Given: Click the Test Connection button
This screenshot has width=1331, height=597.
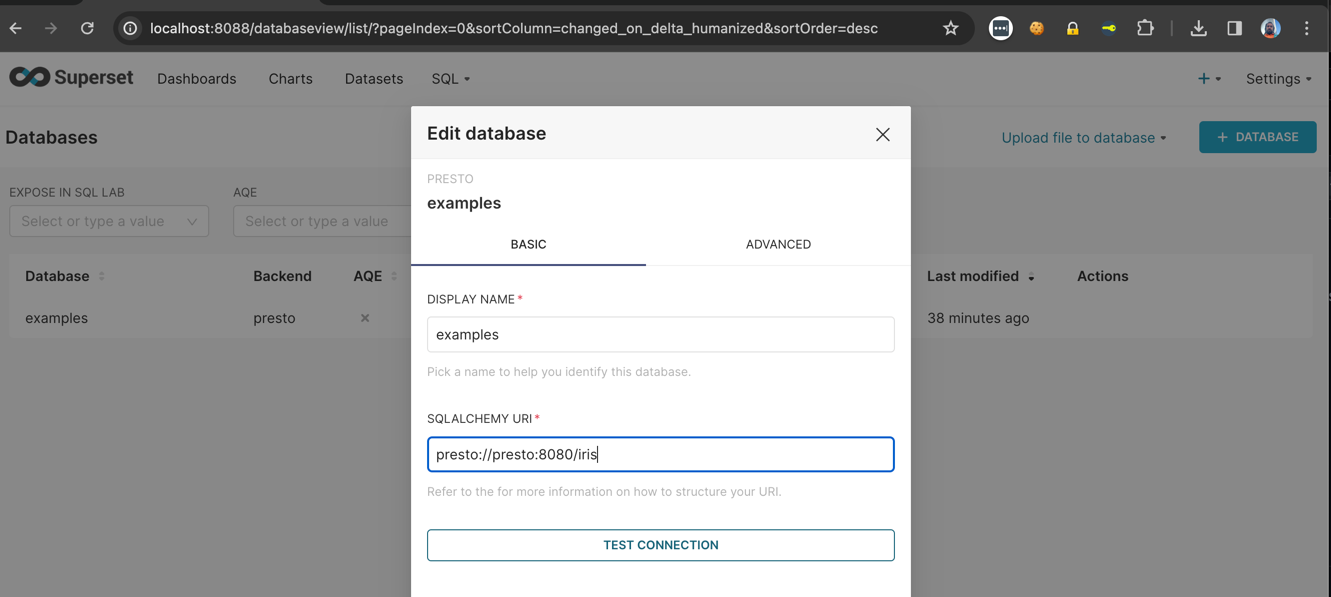Looking at the screenshot, I should (660, 545).
